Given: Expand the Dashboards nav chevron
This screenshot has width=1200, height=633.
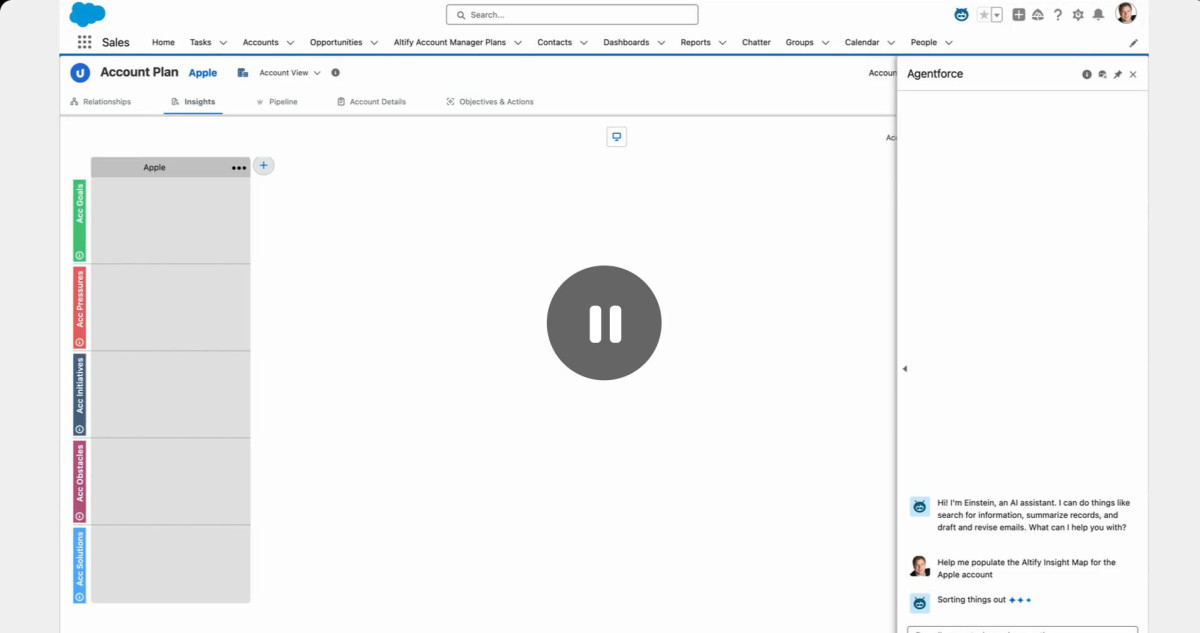Looking at the screenshot, I should pyautogui.click(x=661, y=43).
